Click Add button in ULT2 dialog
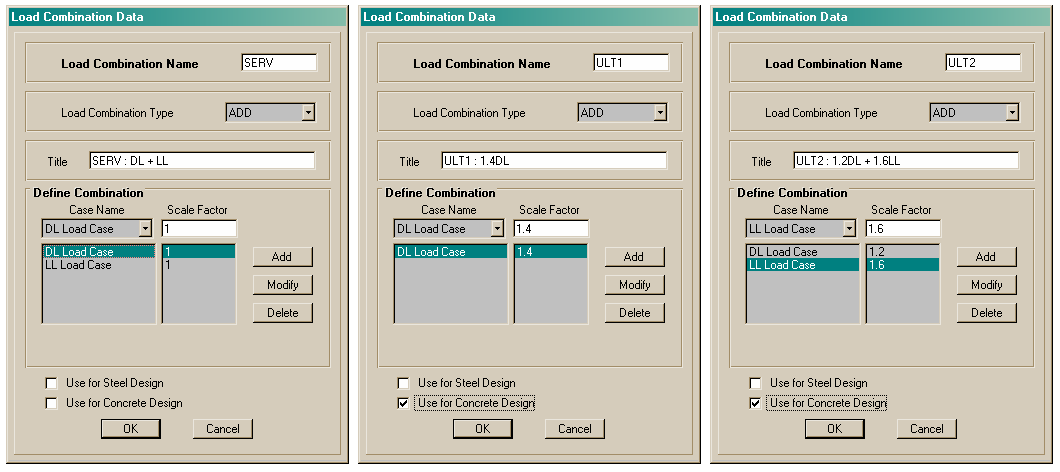The width and height of the screenshot is (1060, 472). coord(986,257)
